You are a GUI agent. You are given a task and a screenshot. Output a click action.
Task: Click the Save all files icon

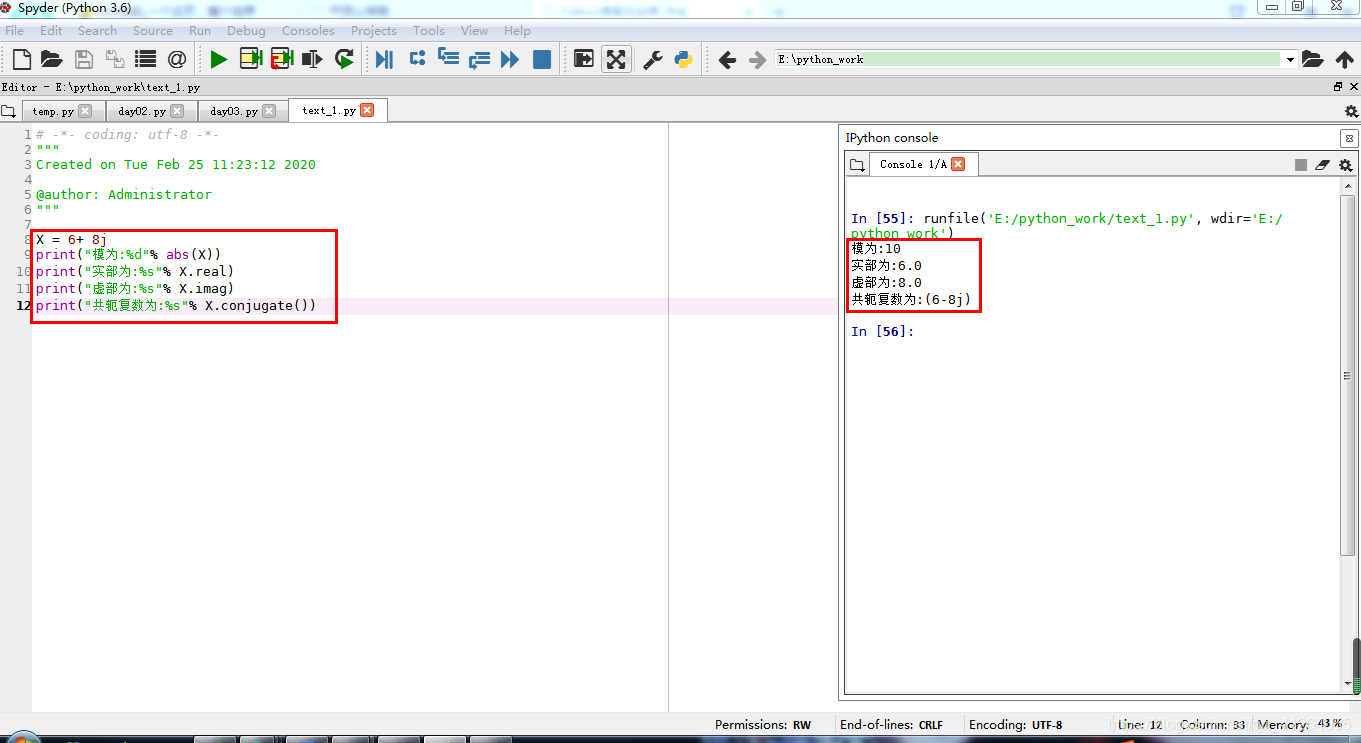[115, 60]
